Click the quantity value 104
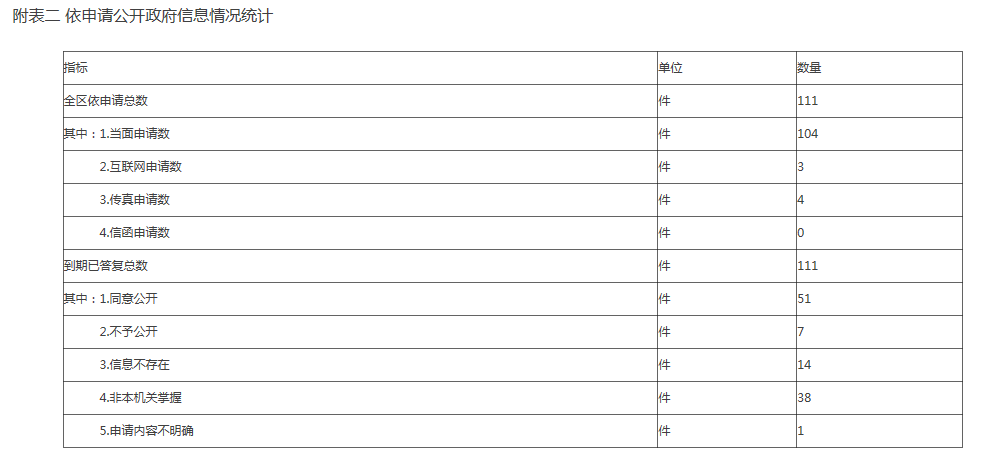 click(x=808, y=134)
